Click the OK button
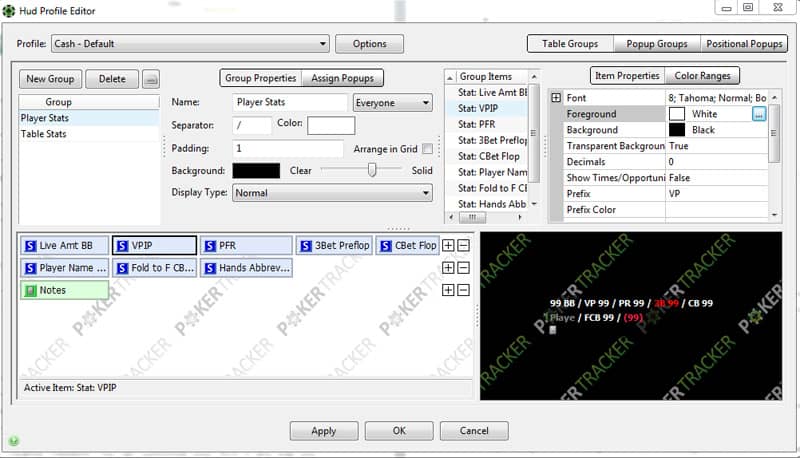The width and height of the screenshot is (800, 458). point(399,431)
